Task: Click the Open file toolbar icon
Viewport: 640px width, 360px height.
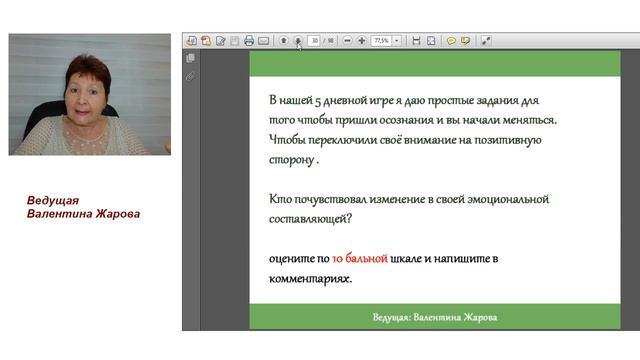Action: [x=191, y=40]
